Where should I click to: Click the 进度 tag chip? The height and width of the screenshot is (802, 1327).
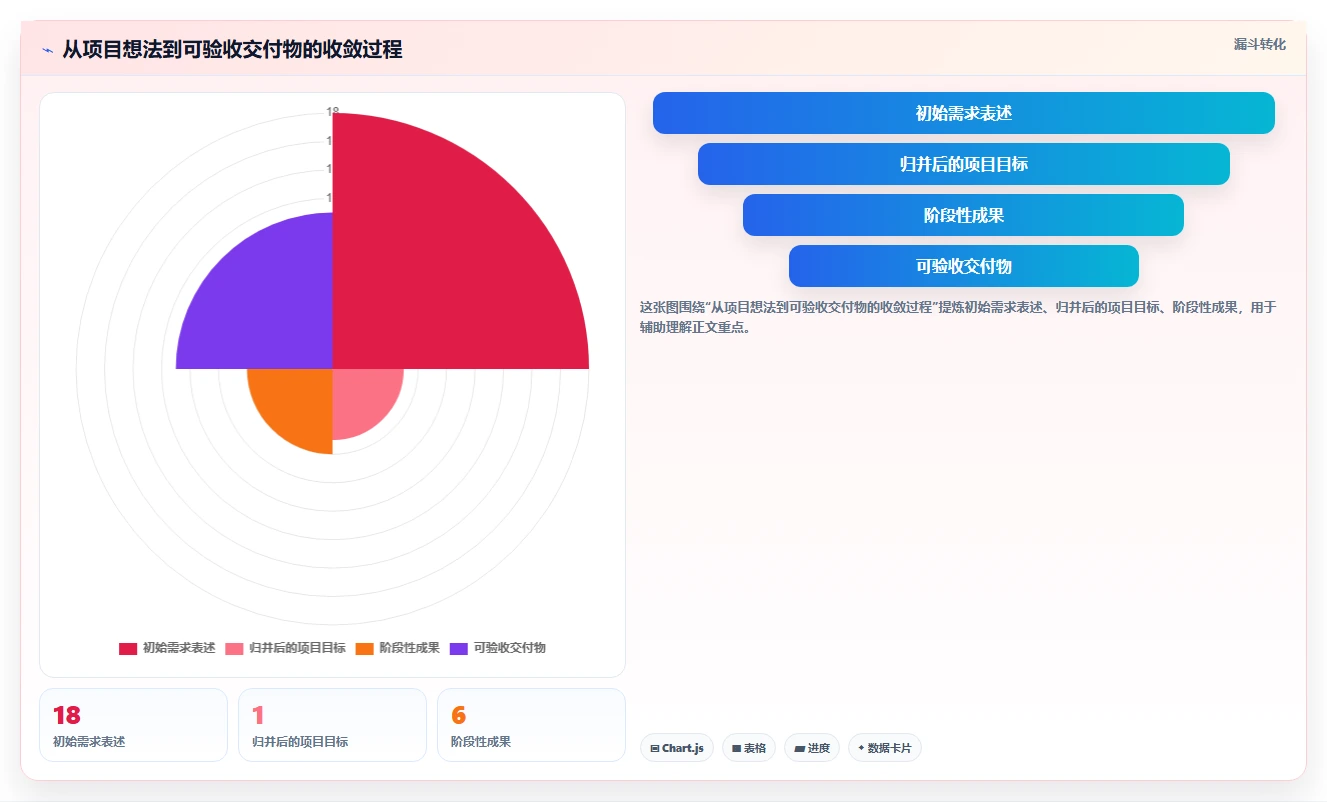812,748
